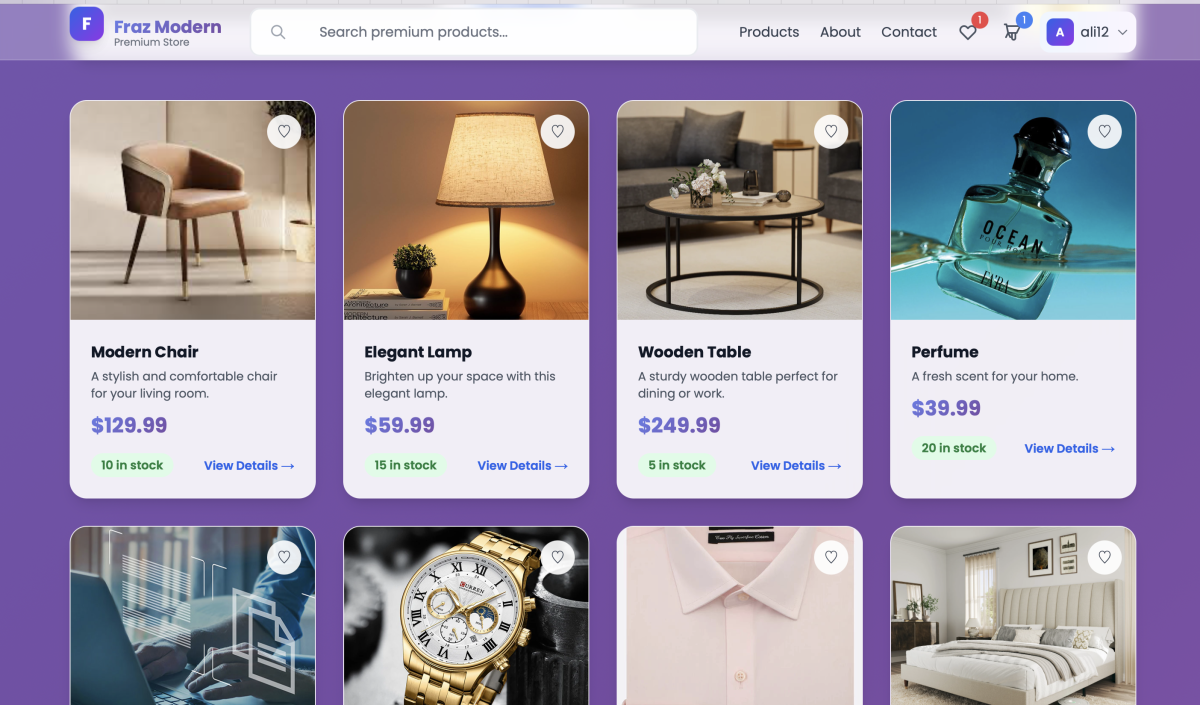Open the Products menu item
Screen dimensions: 1200x705
coord(769,32)
